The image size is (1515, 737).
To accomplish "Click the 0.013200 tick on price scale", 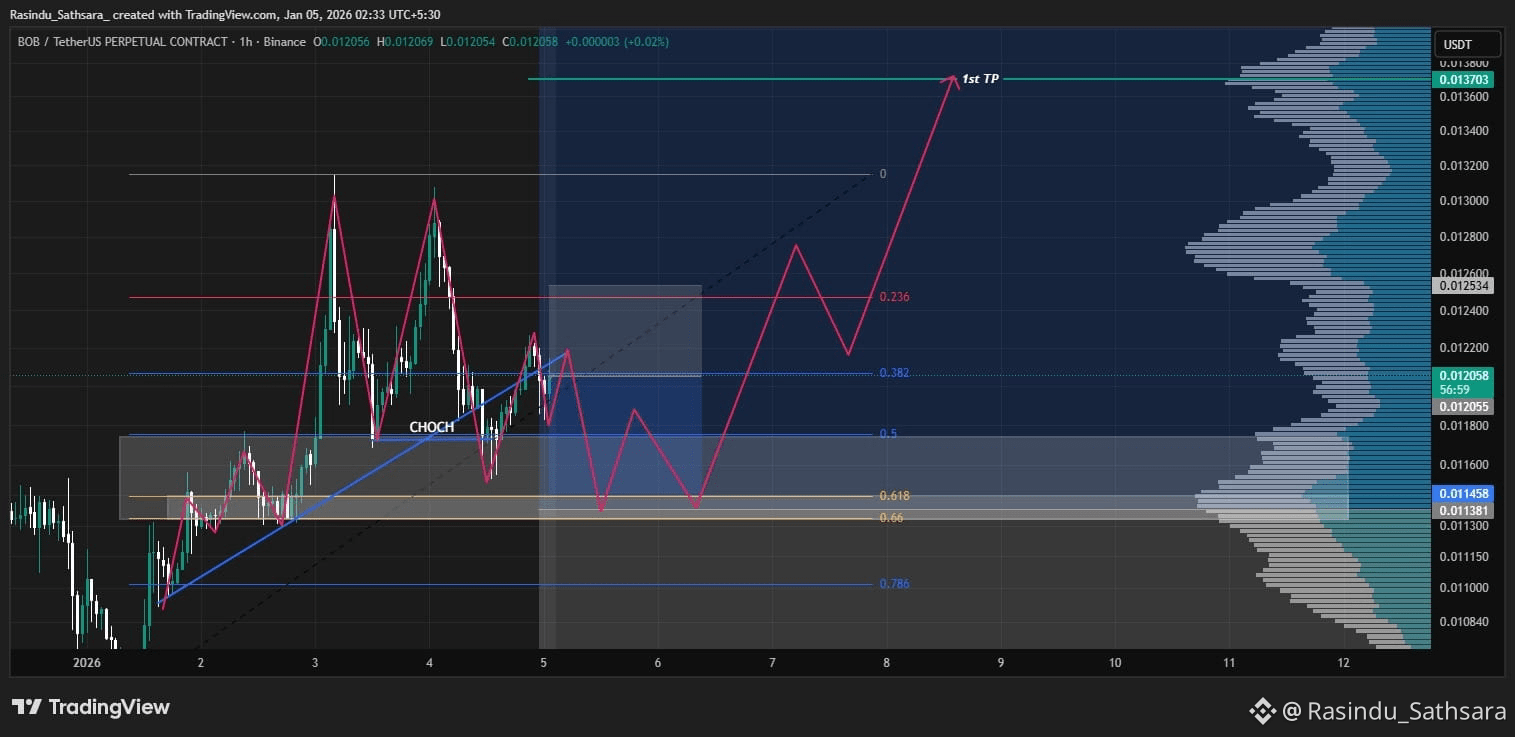I will pyautogui.click(x=1465, y=166).
